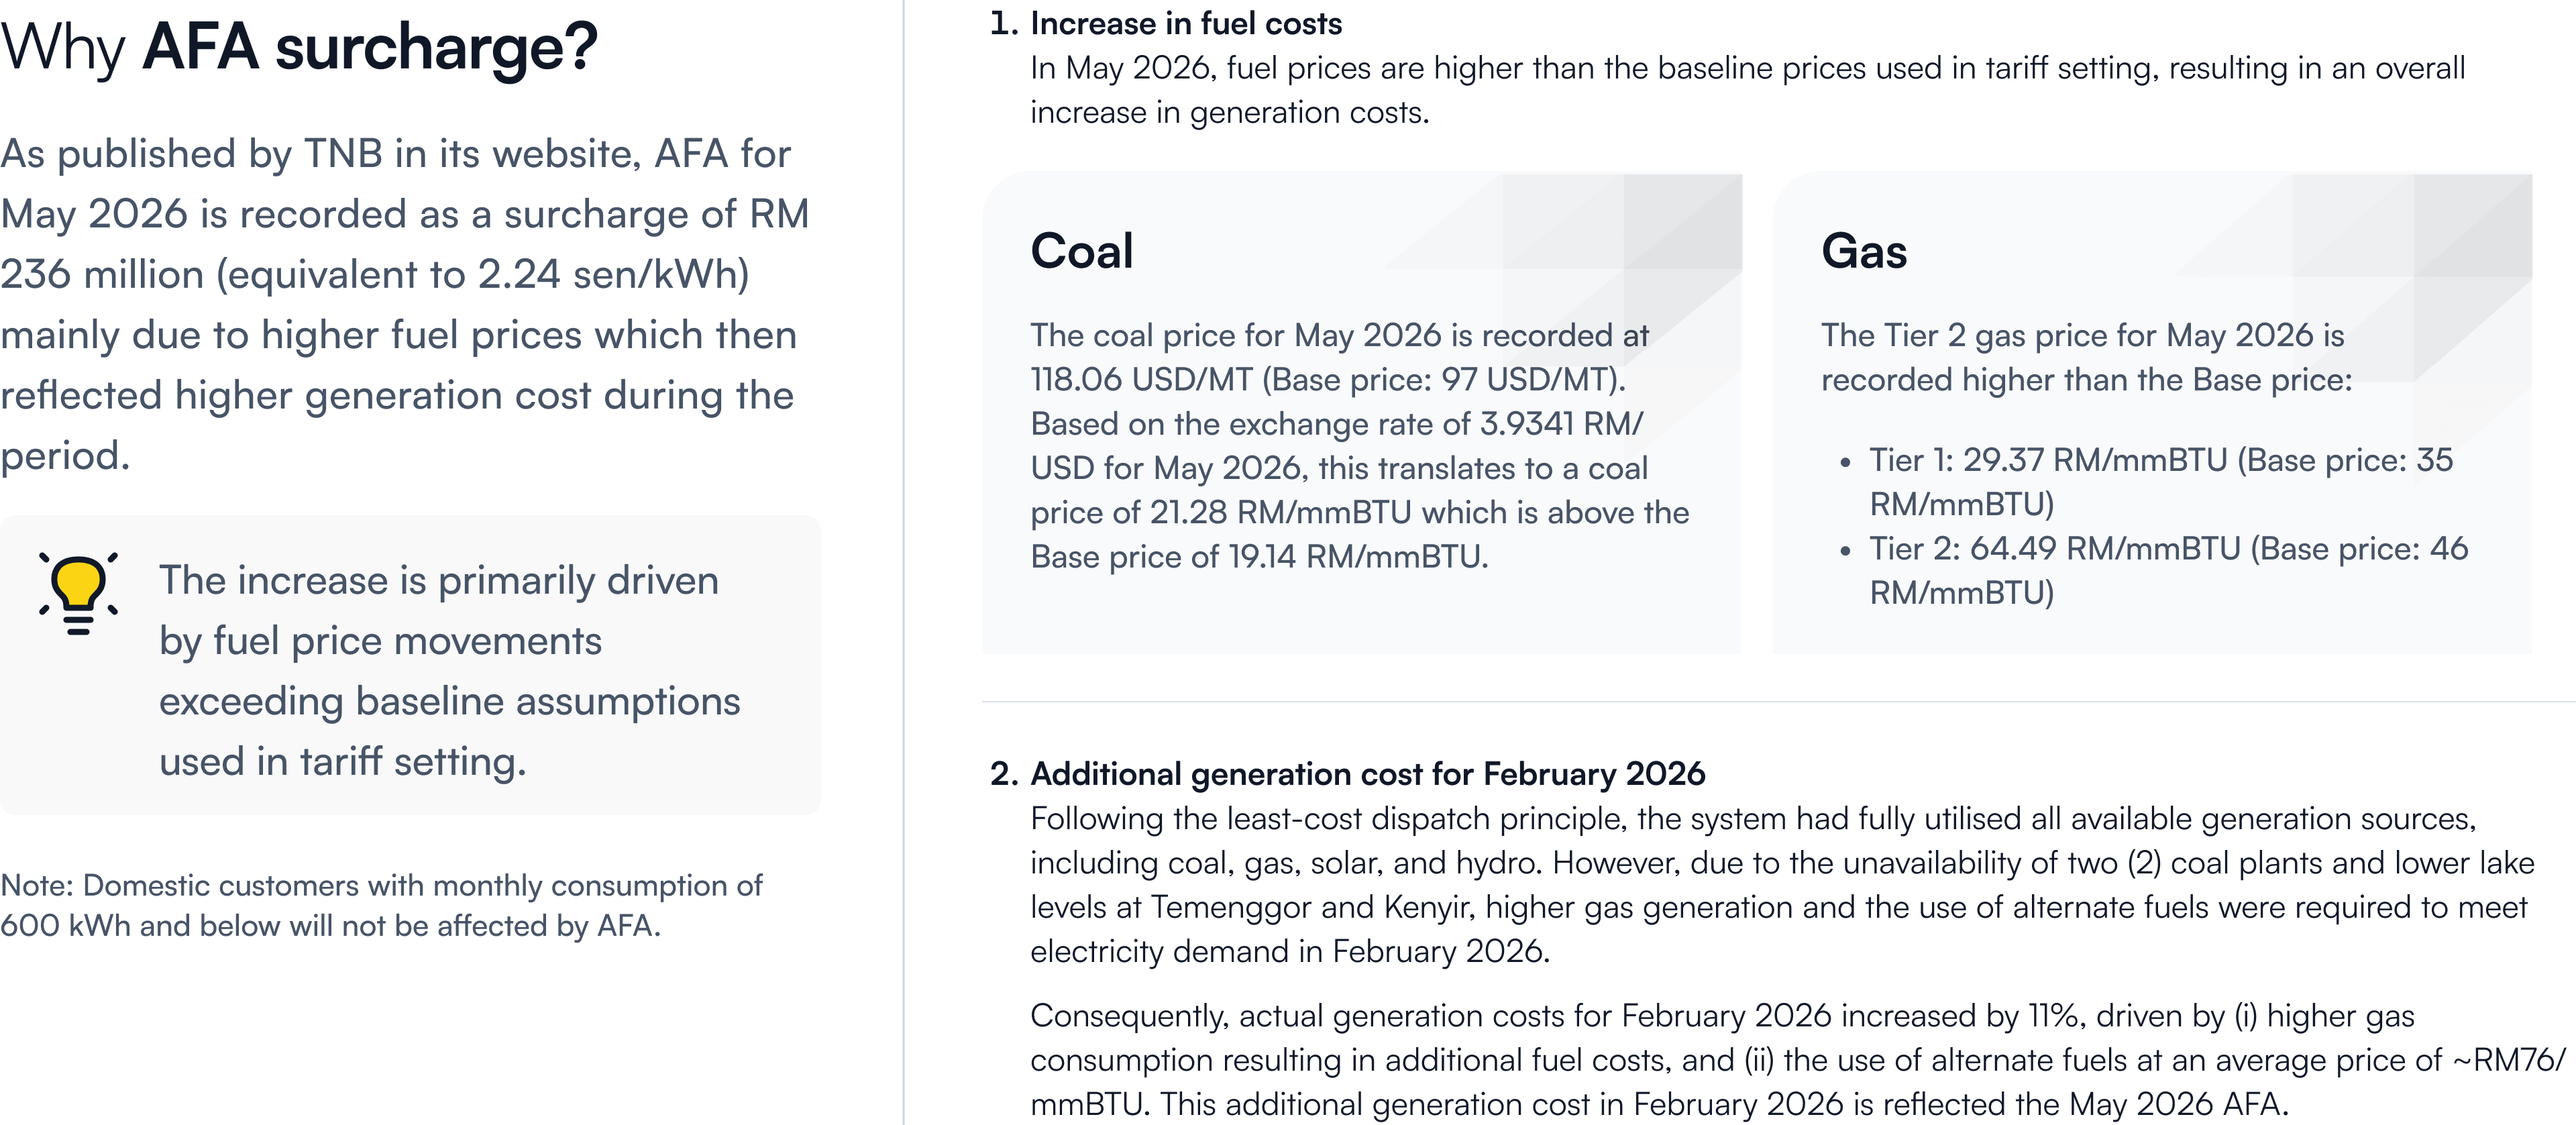Click the yellow lightbulb icon
2576x1125 pixels.
[x=78, y=594]
